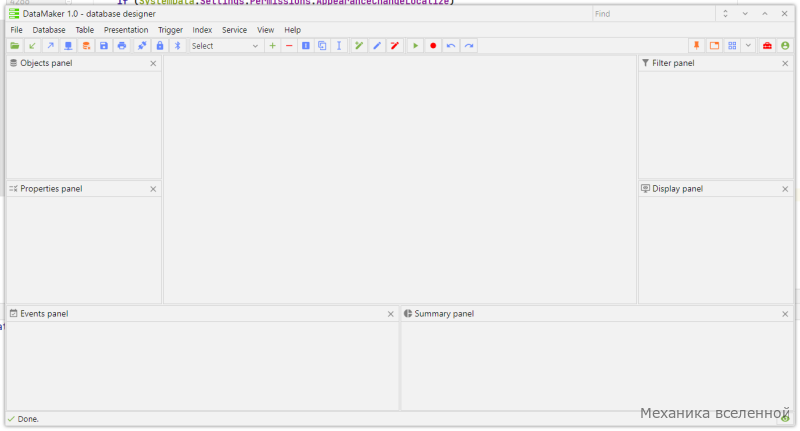The image size is (800, 431).
Task: Click the orange window layout icon
Action: pos(714,46)
